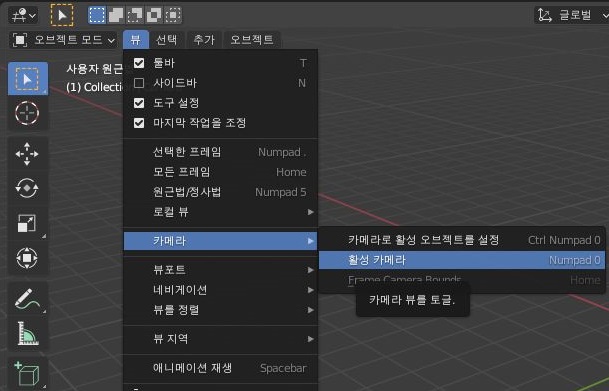Open the 뷰 menu
609x391 pixels.
(x=136, y=40)
